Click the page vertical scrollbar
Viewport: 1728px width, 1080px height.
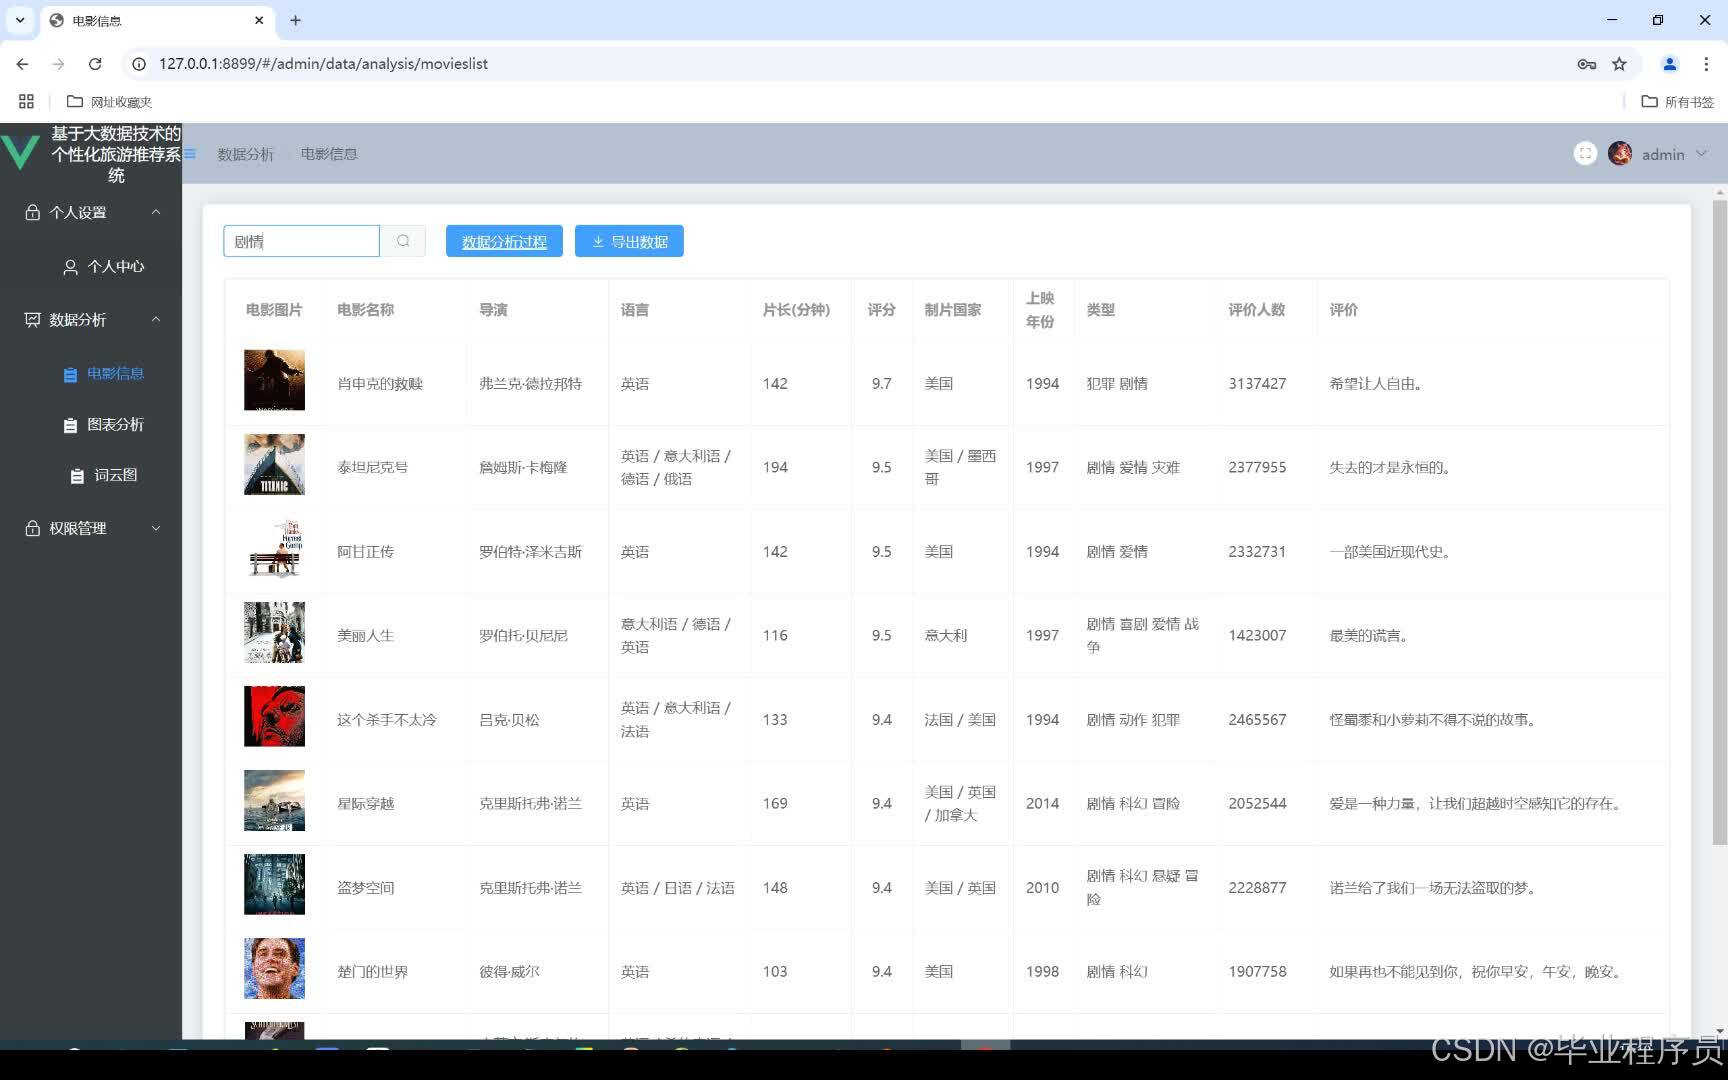[1719, 520]
